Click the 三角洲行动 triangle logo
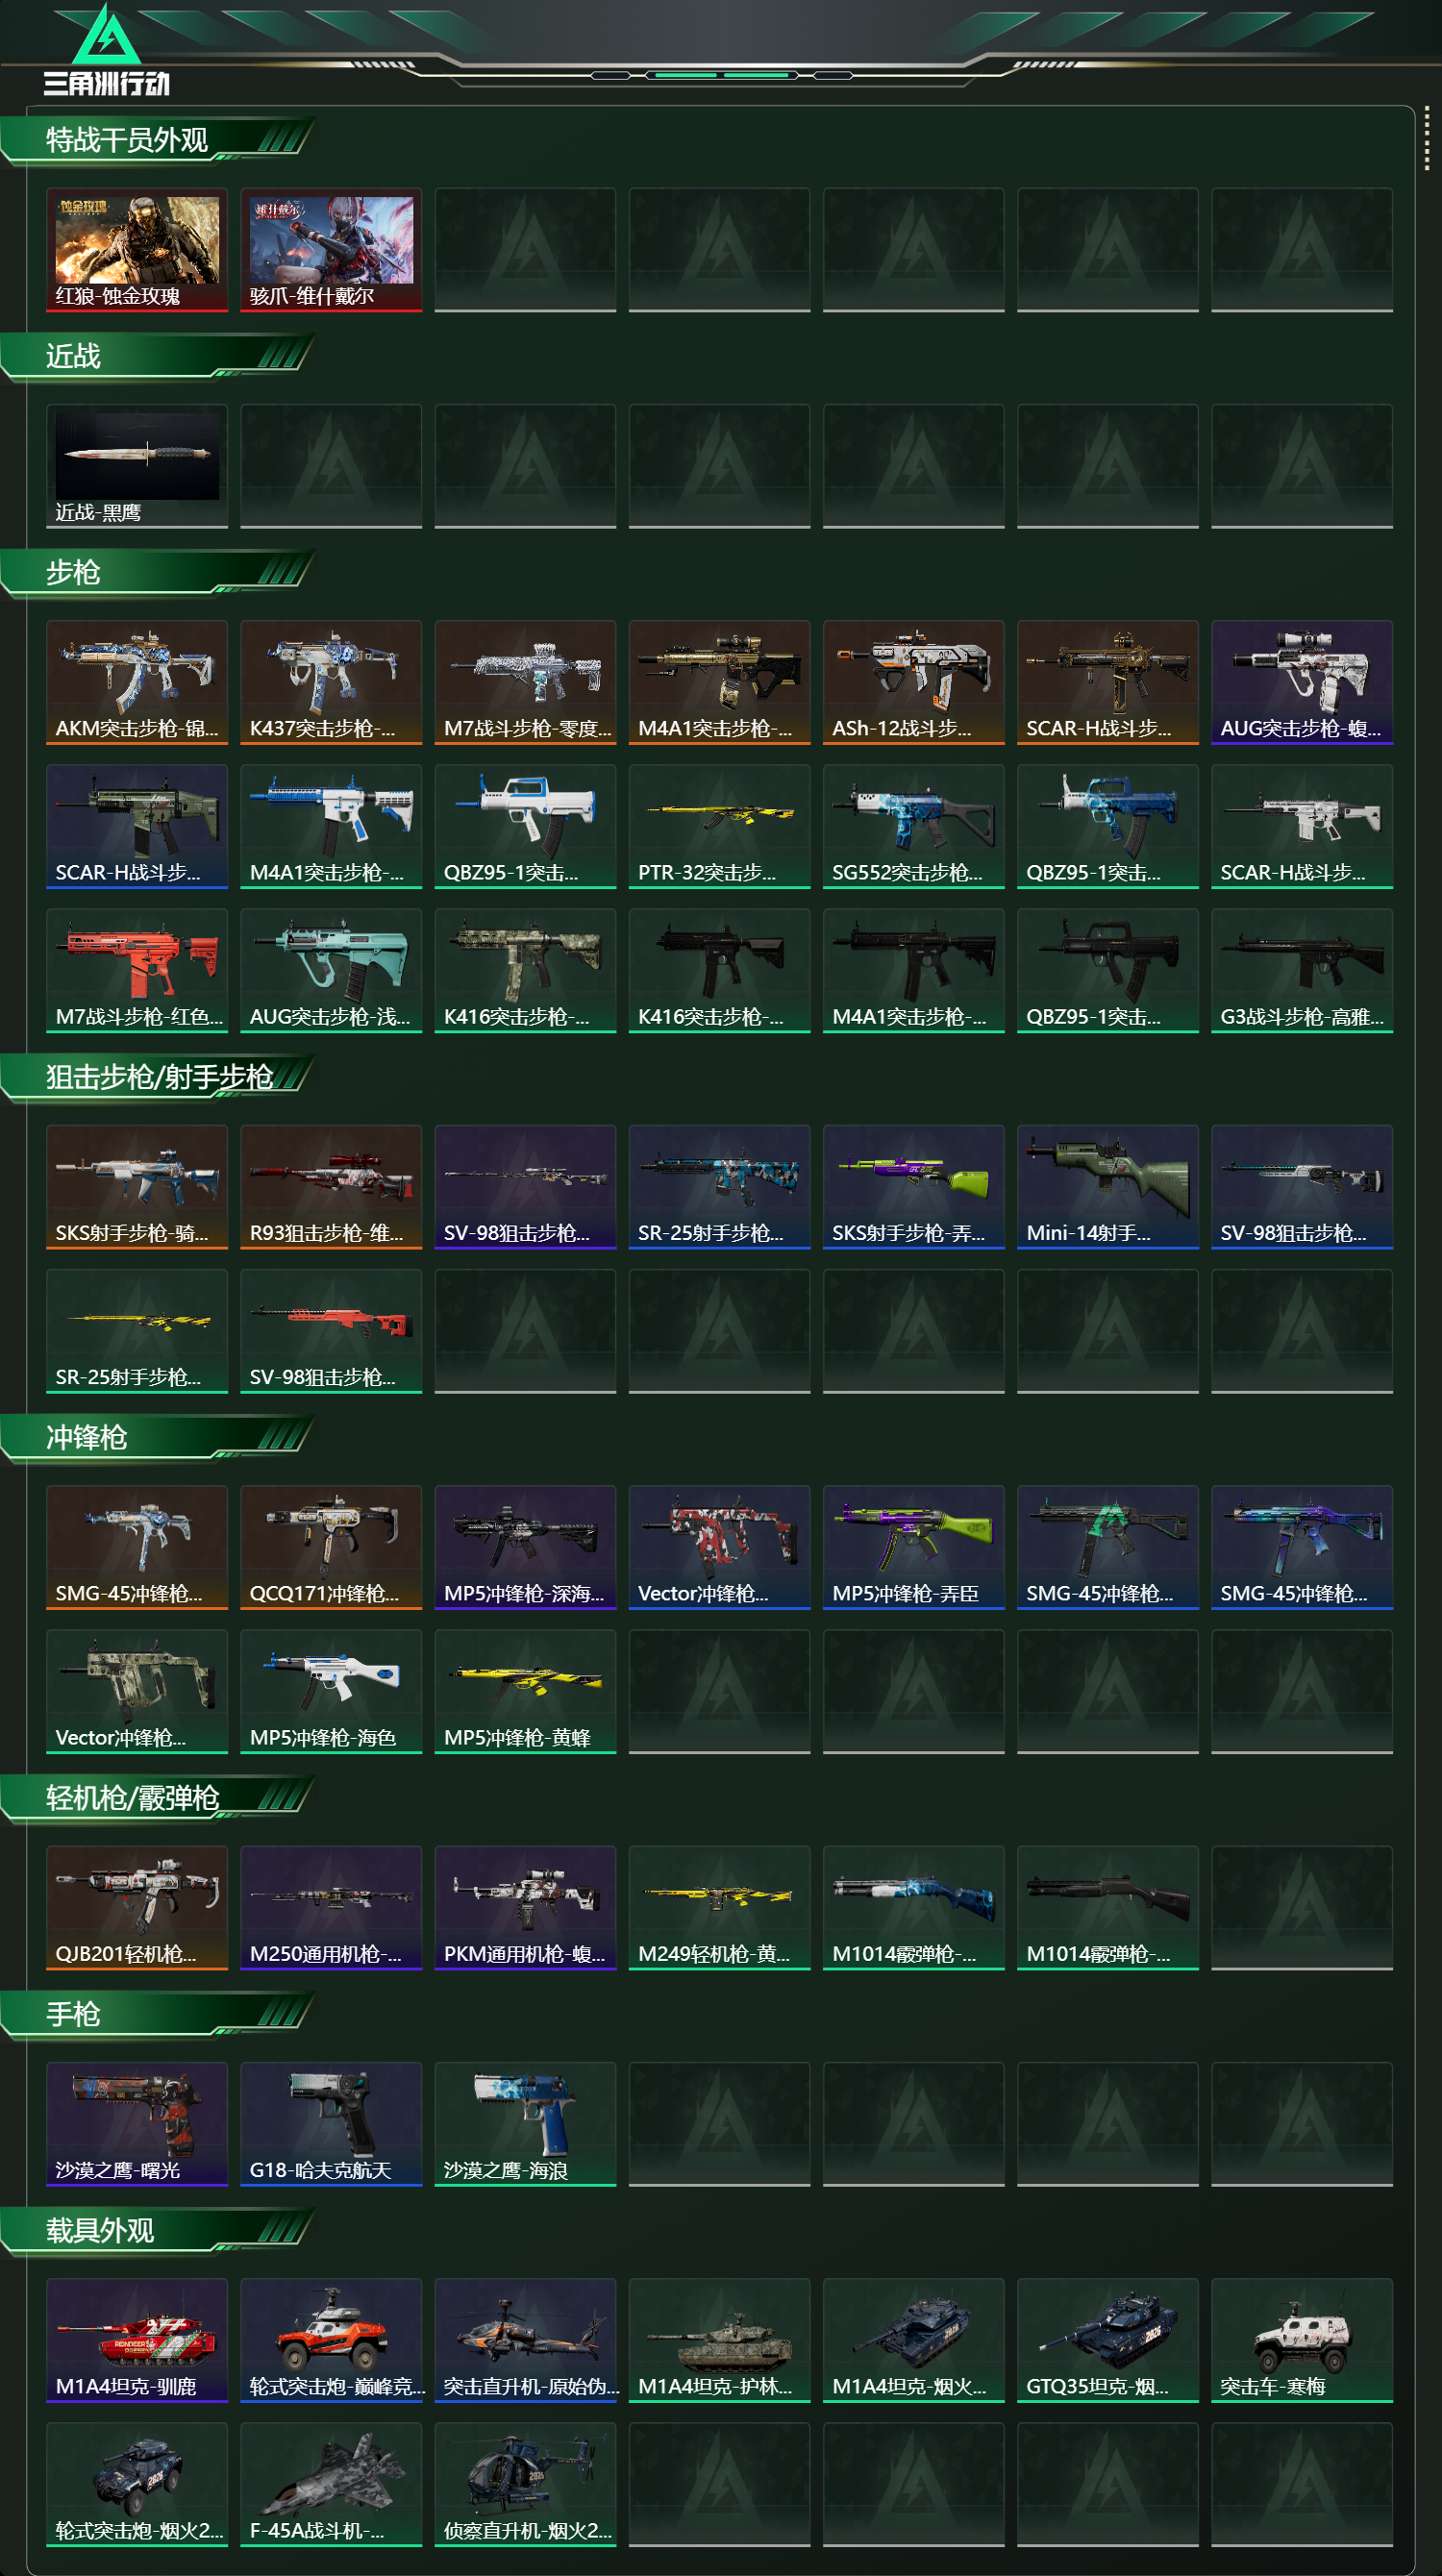Screen dimensions: 1442x2576 click(107, 34)
